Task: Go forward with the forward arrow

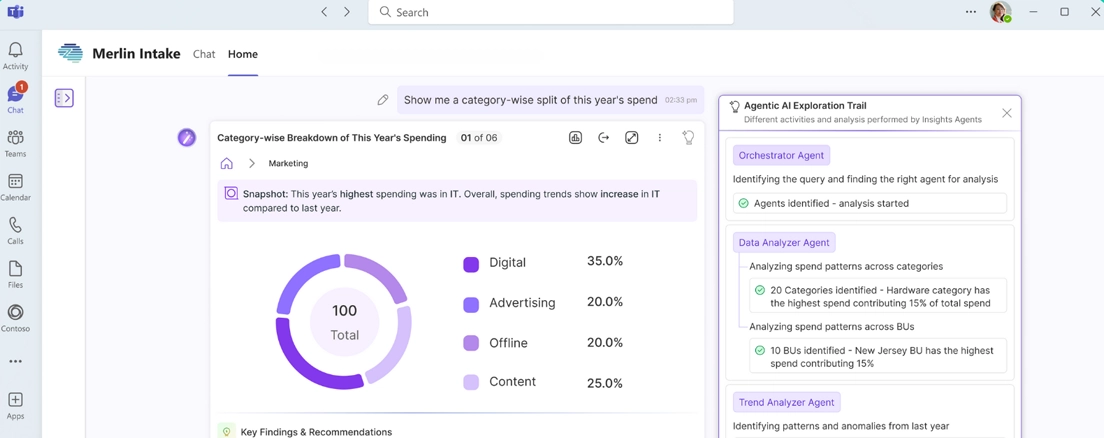Action: (346, 12)
